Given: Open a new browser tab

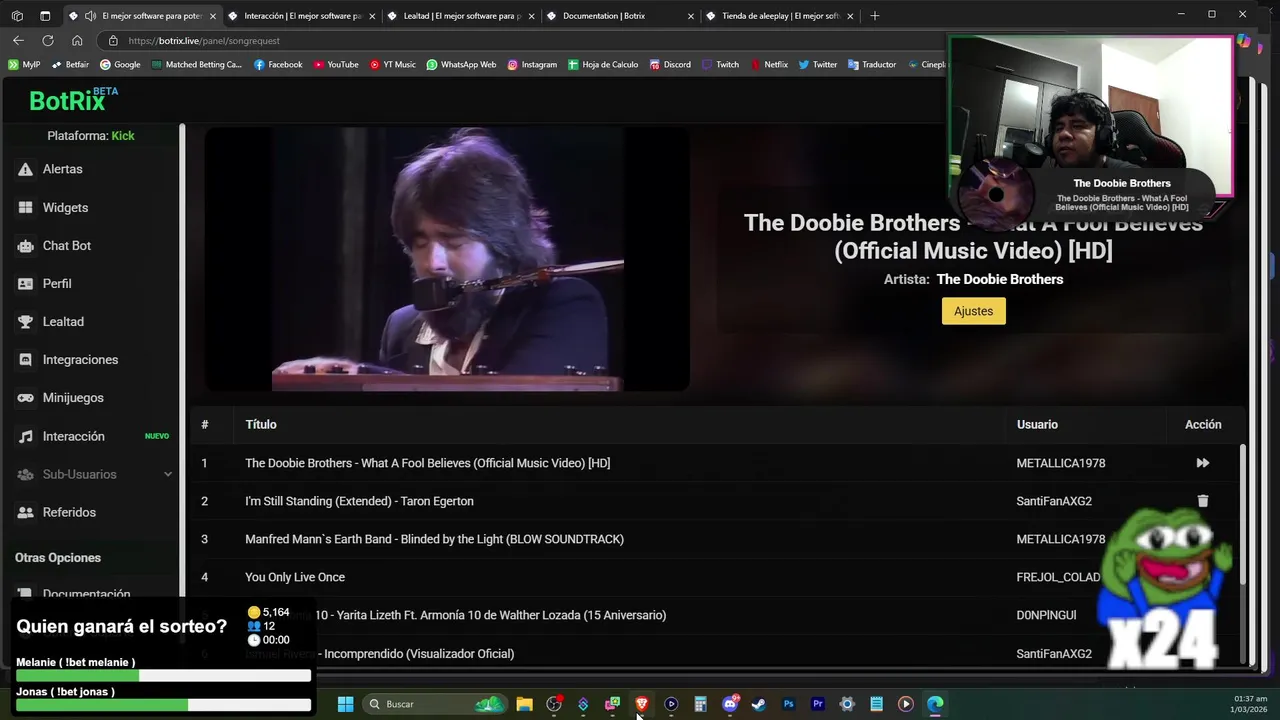Looking at the screenshot, I should [874, 16].
